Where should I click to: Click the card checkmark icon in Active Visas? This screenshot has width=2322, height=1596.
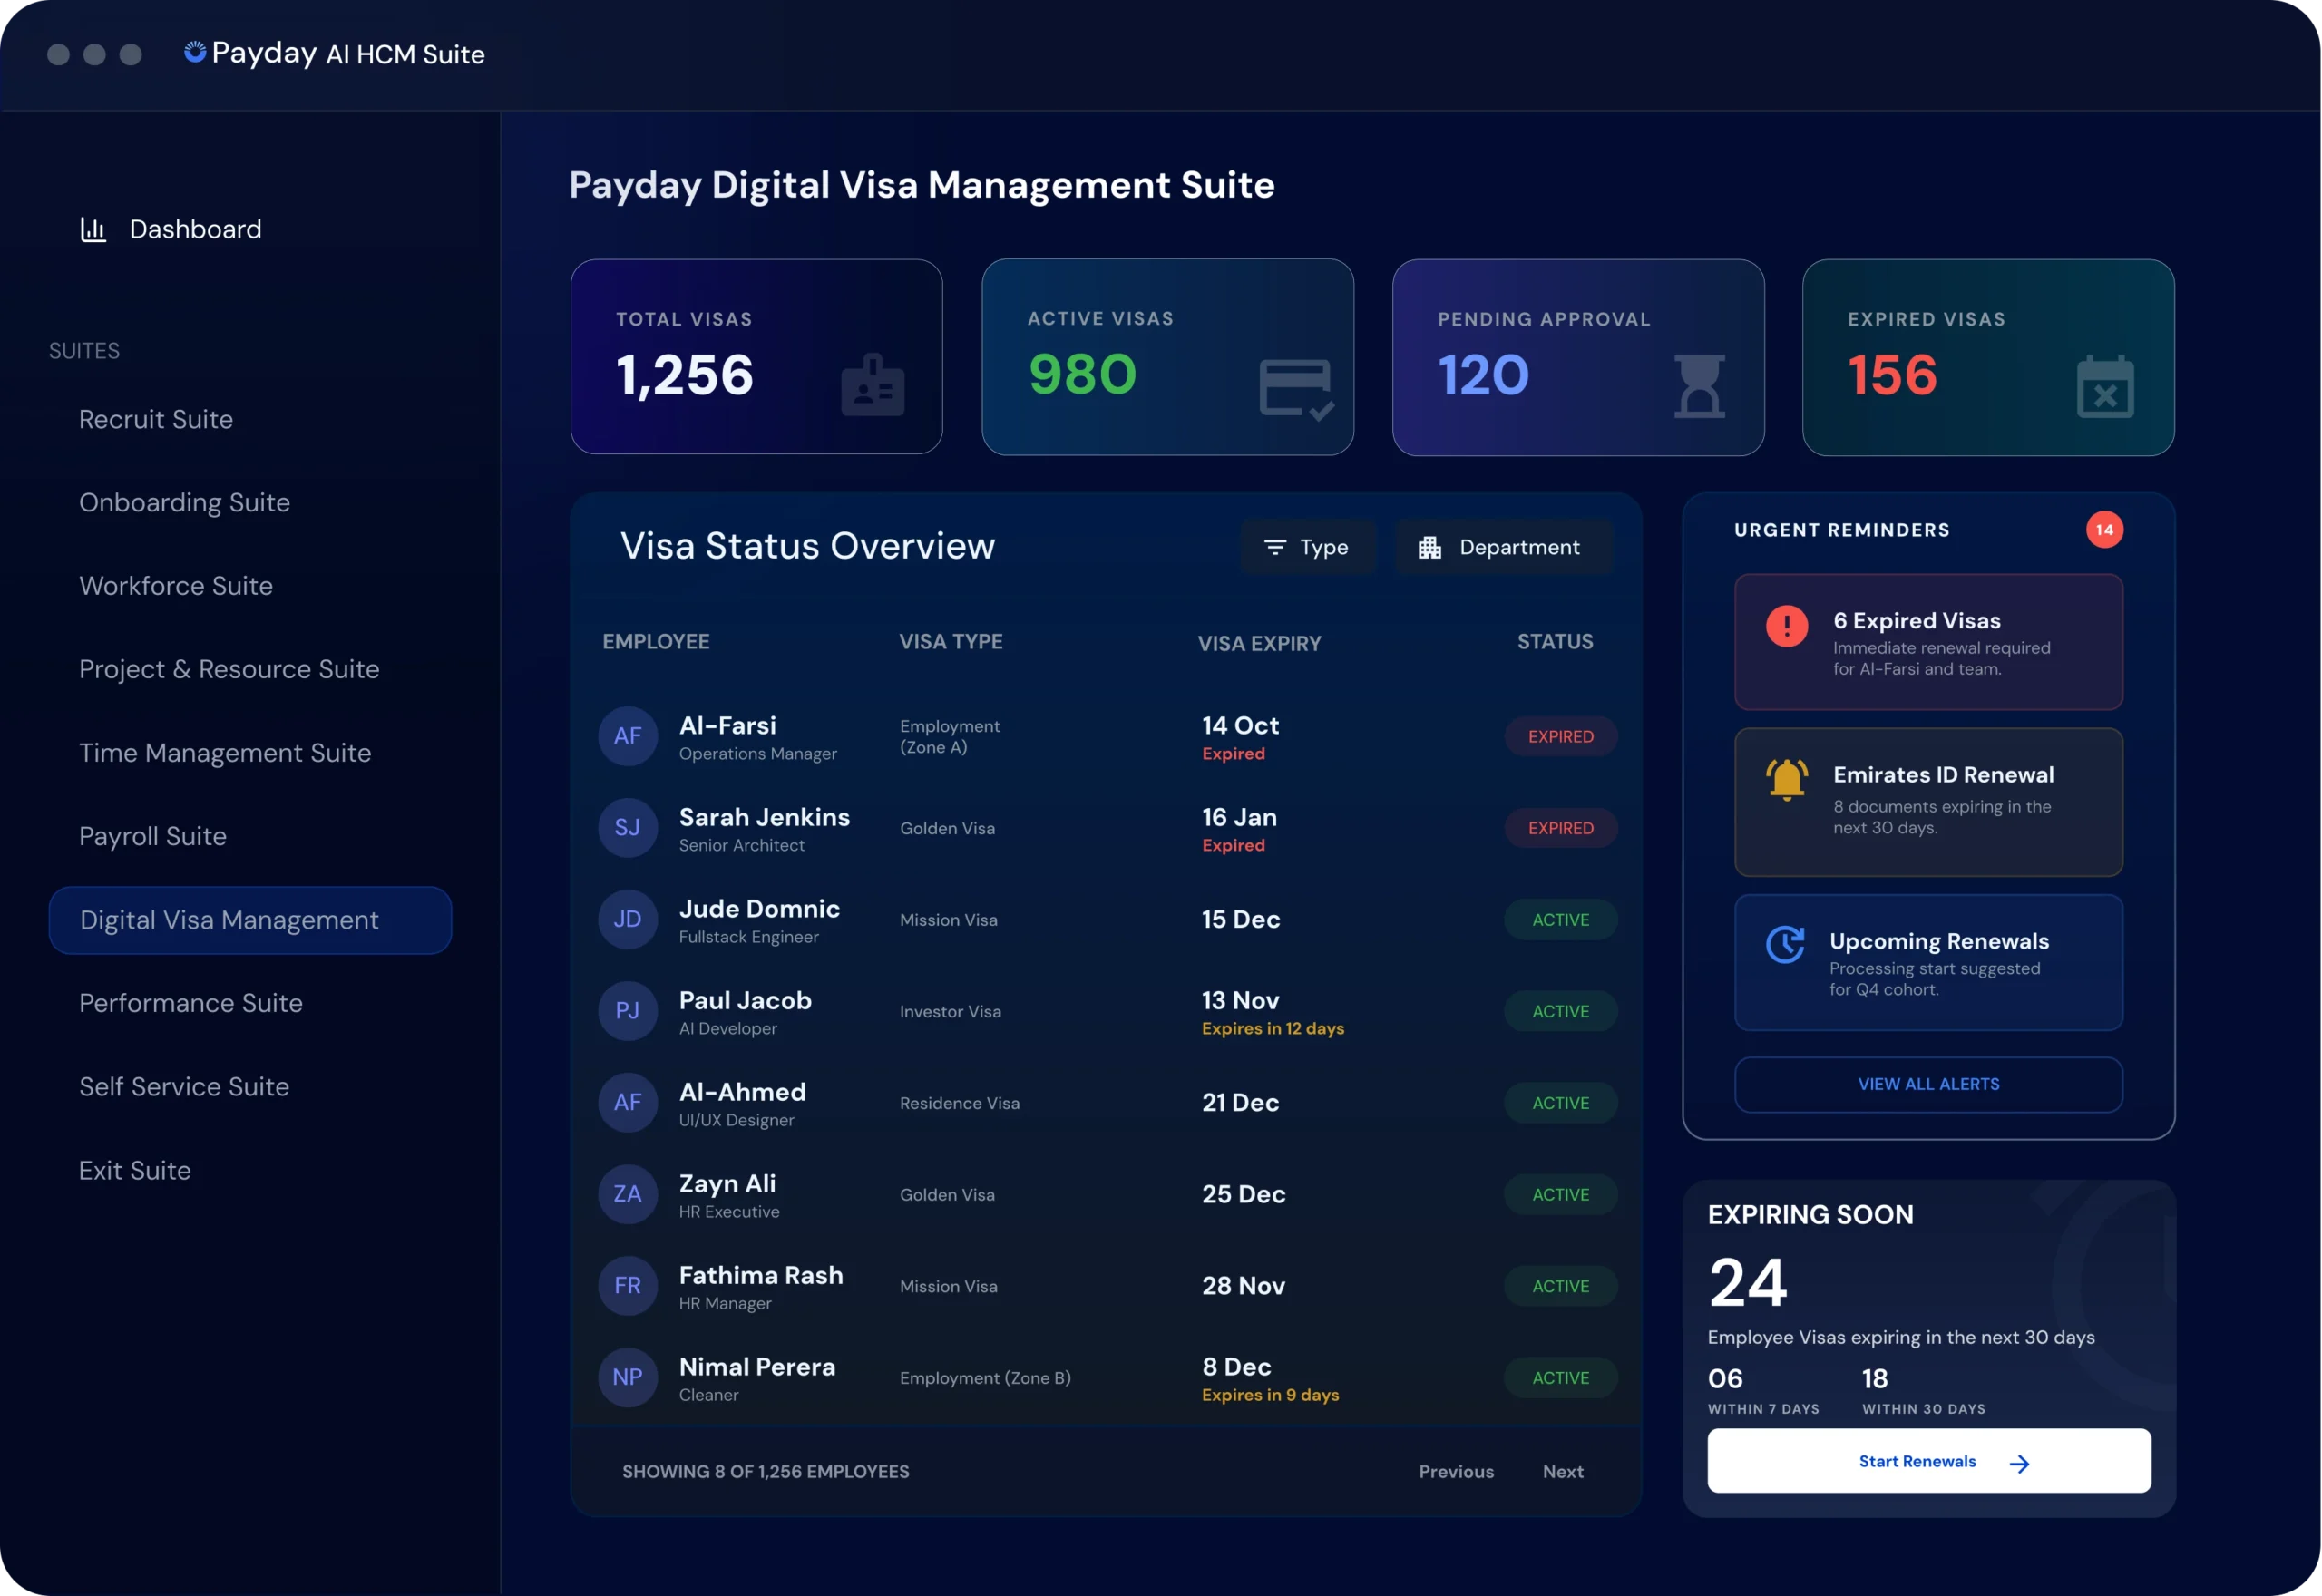[1295, 388]
